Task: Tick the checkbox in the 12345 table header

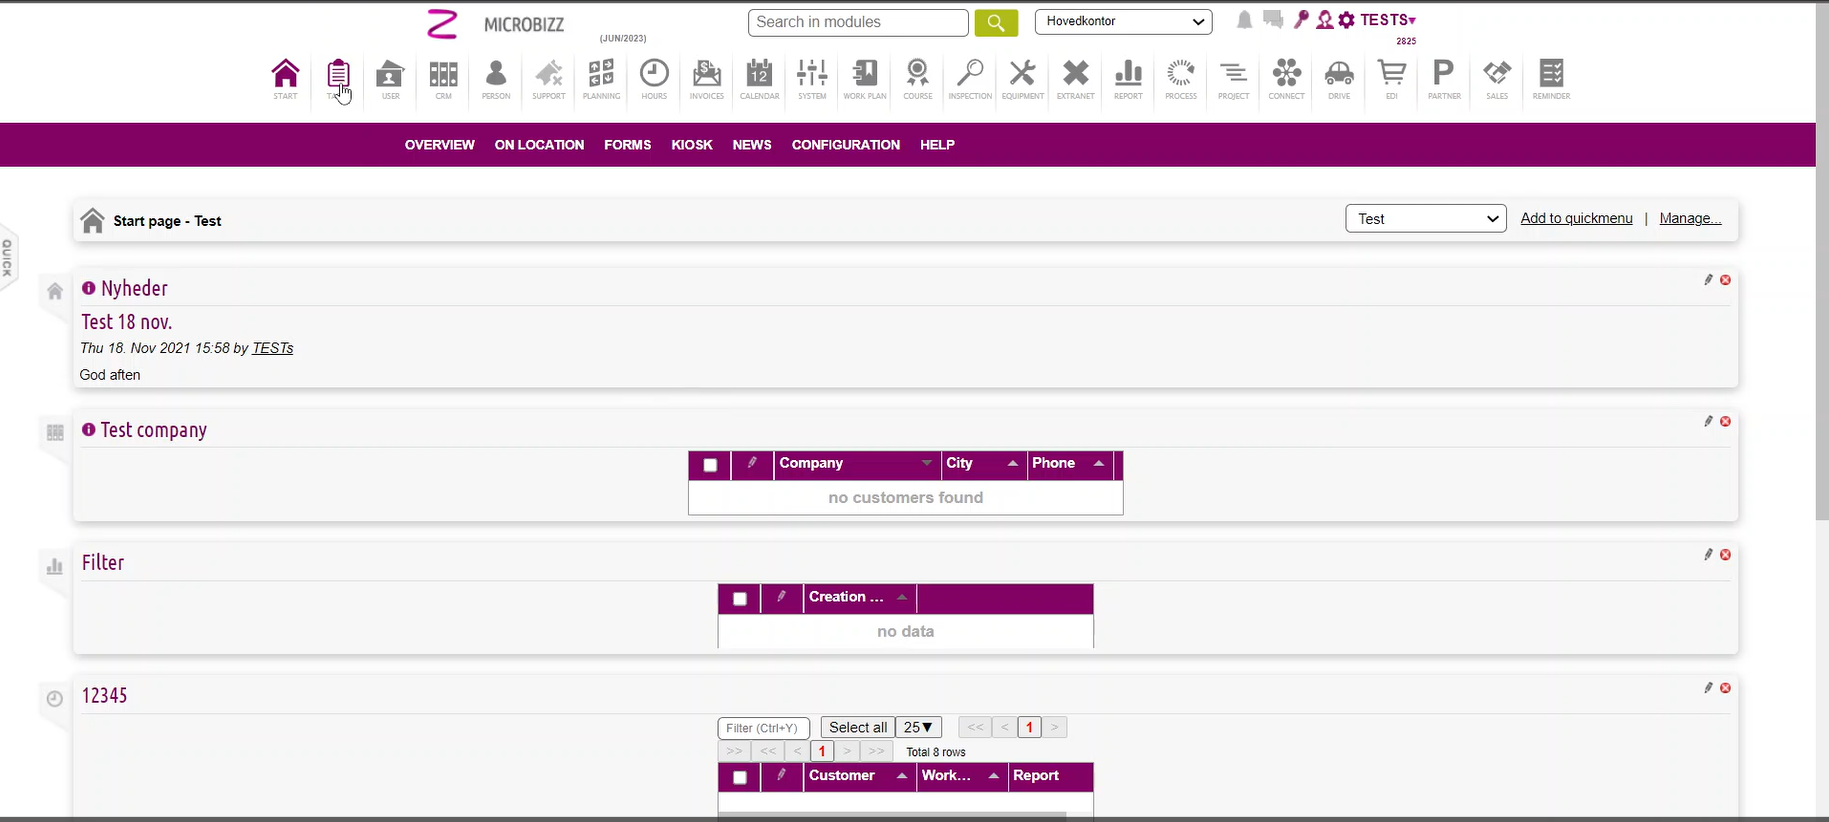Action: 740,778
